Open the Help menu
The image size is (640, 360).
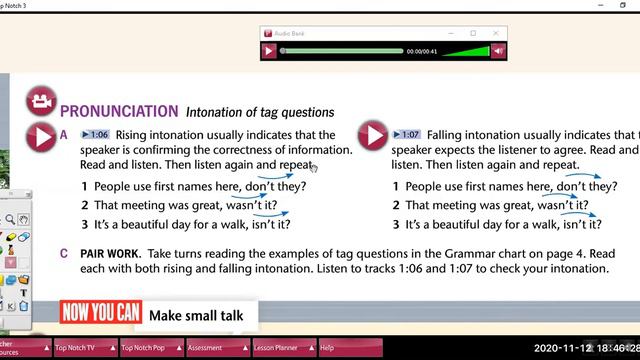coord(351,348)
